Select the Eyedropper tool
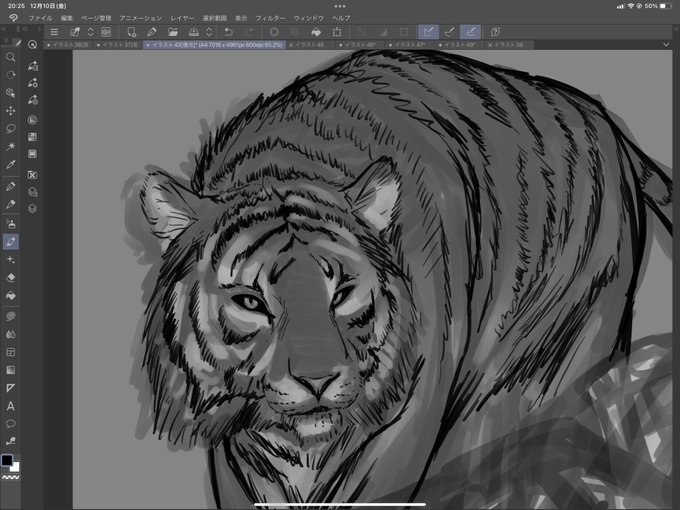 [11, 164]
